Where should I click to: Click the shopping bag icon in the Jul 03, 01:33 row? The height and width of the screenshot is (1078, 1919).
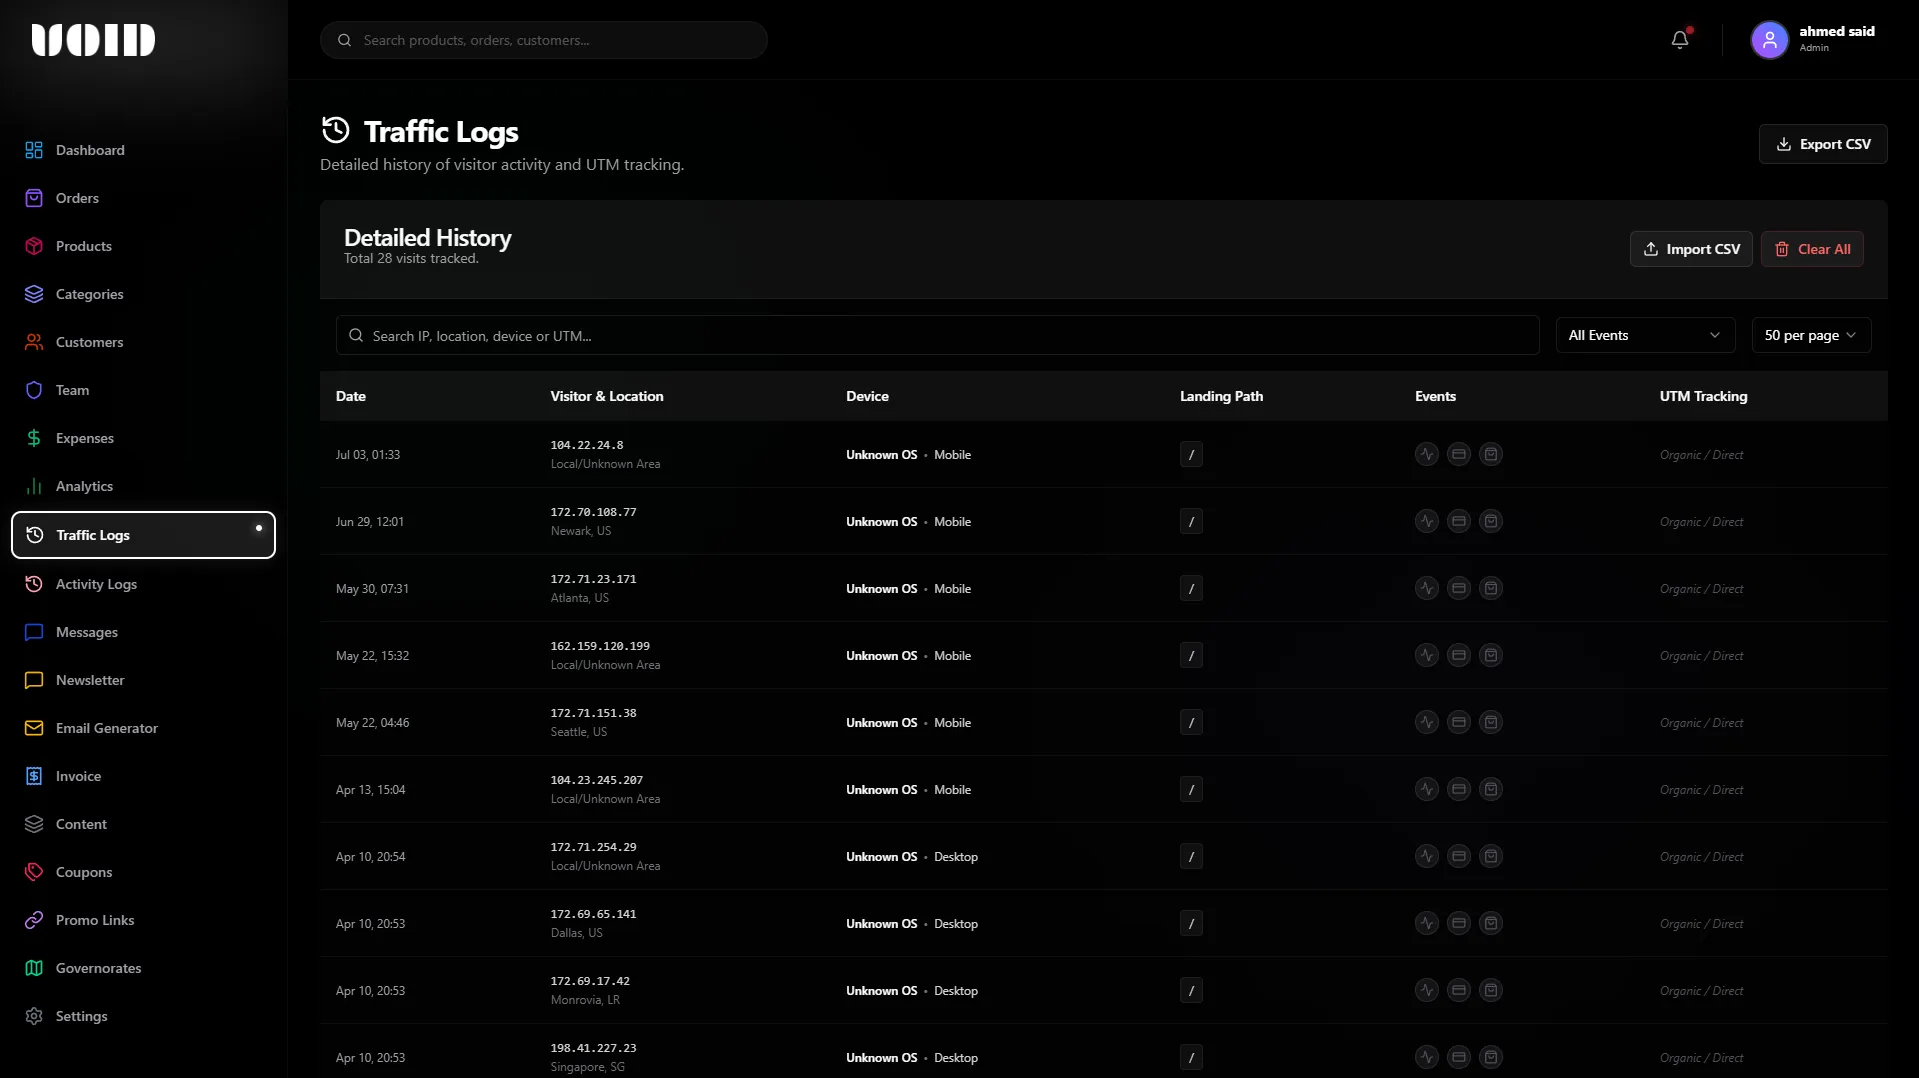[1491, 455]
